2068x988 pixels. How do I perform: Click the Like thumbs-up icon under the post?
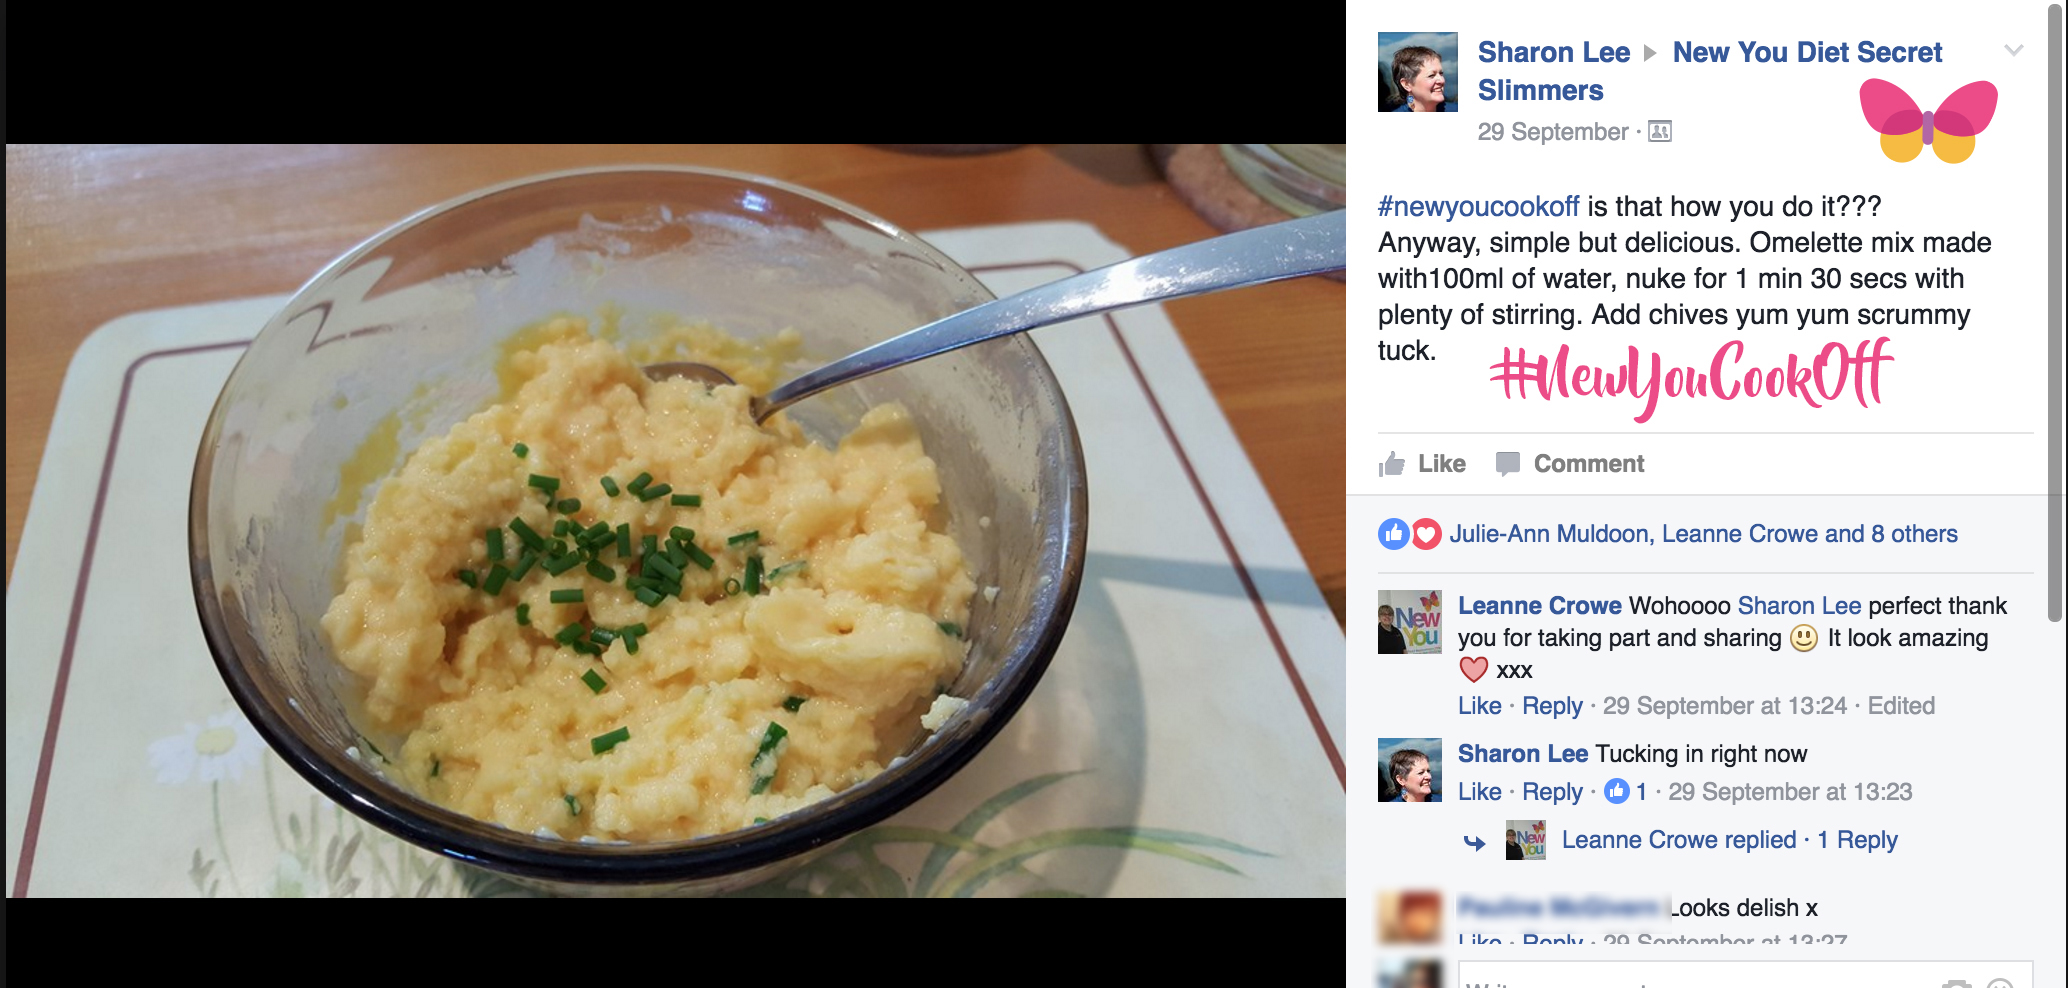click(x=1392, y=464)
